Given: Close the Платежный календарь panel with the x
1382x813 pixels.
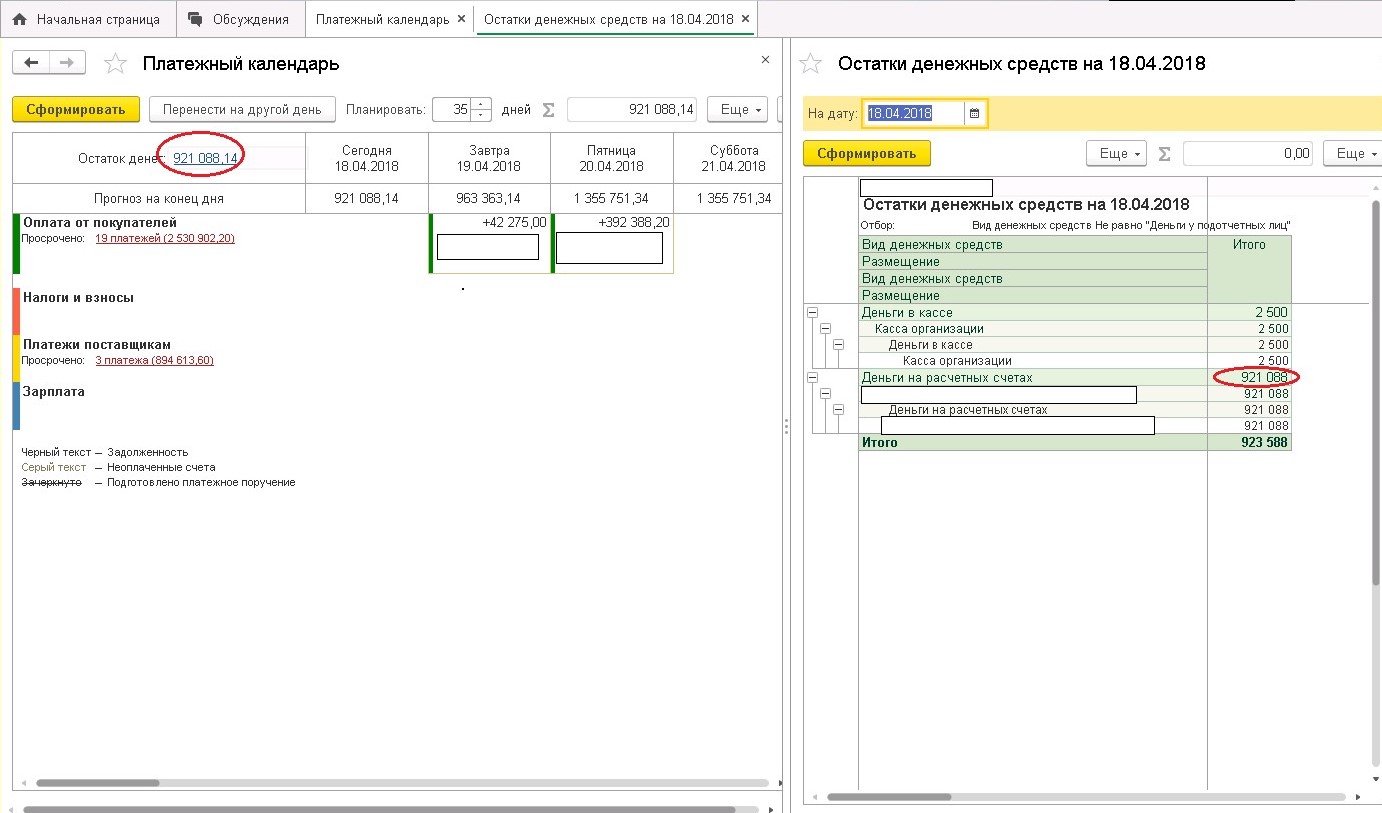Looking at the screenshot, I should click(x=765, y=60).
